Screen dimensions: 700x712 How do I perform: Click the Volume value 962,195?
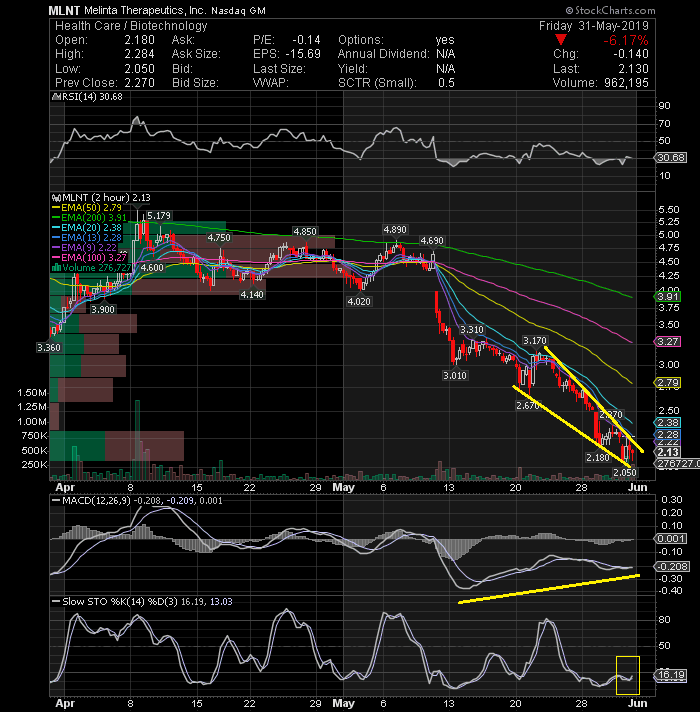(626, 83)
